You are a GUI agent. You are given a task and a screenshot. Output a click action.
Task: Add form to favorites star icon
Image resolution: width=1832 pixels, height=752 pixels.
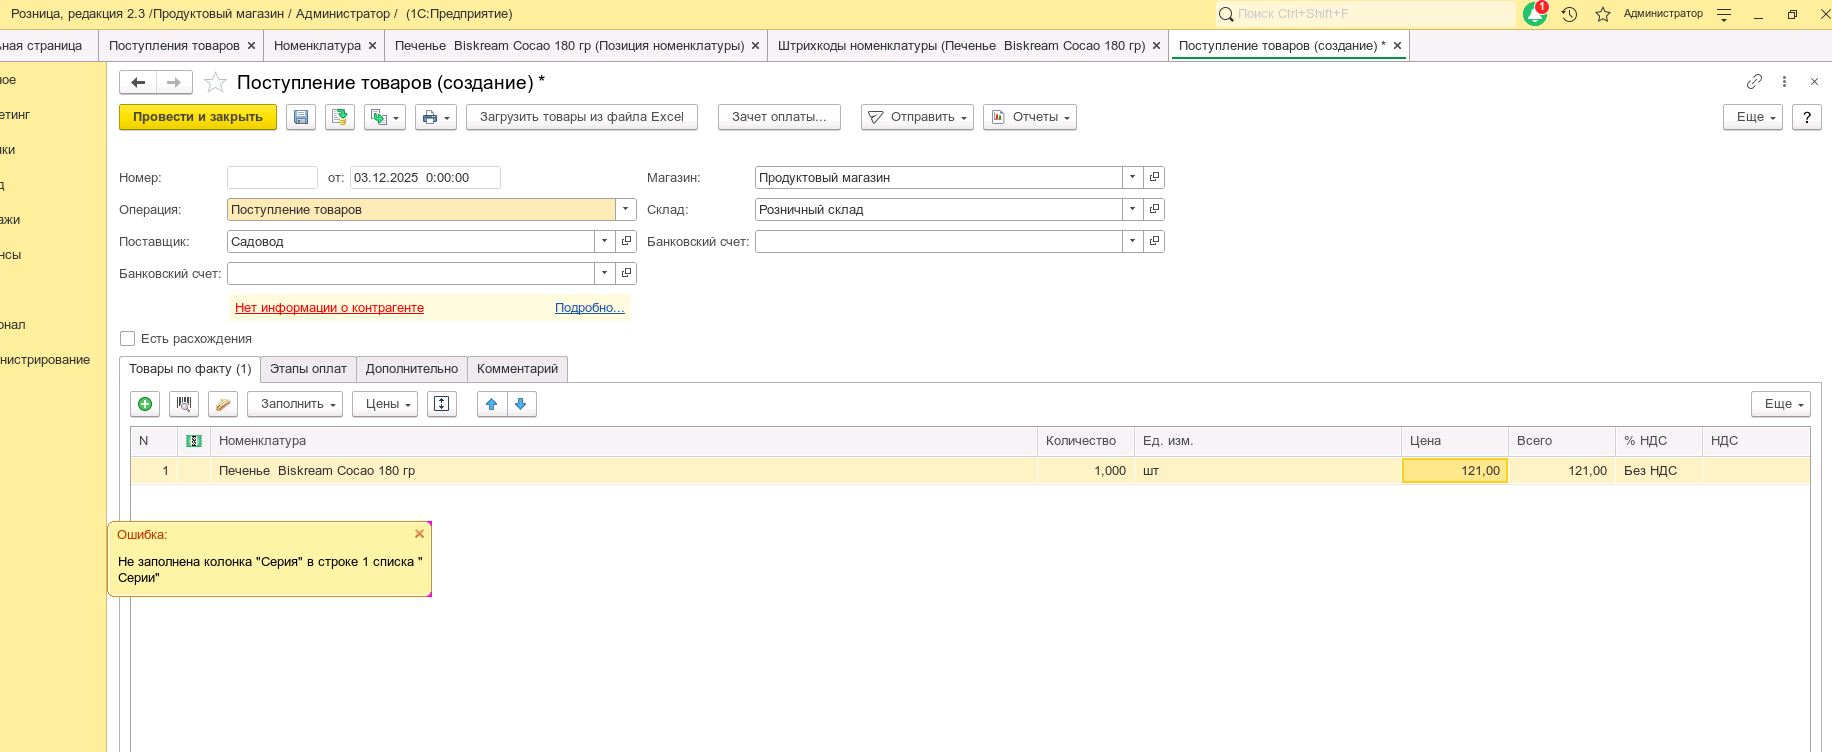(215, 83)
